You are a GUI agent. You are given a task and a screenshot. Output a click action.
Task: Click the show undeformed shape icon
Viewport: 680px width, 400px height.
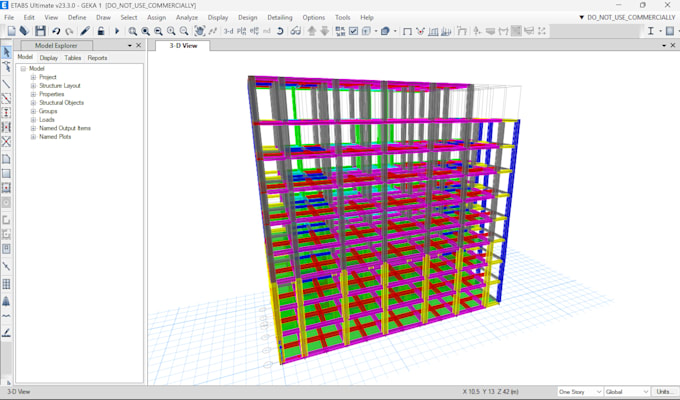[x=407, y=31]
